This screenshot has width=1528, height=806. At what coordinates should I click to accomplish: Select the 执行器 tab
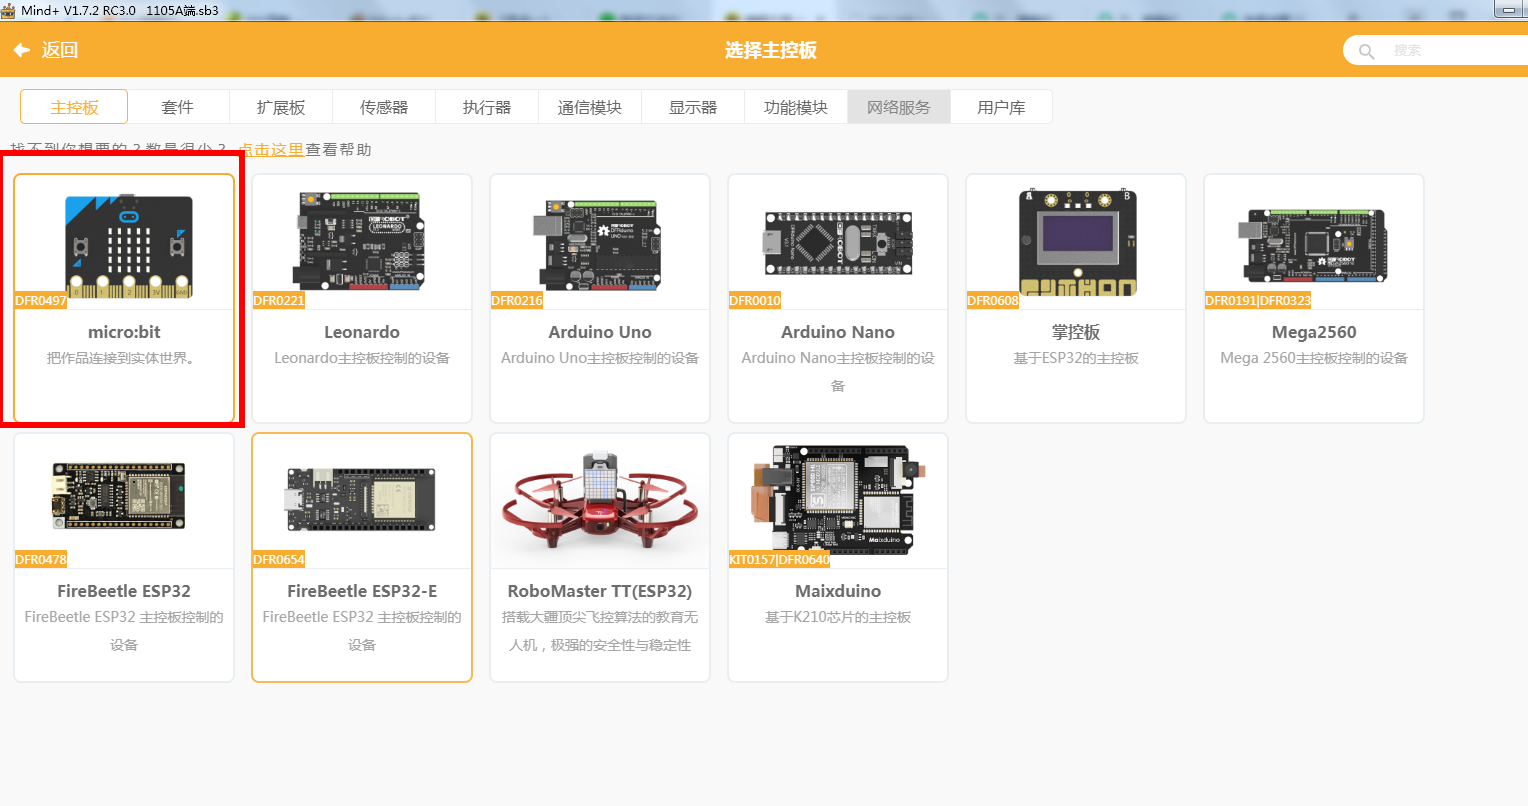pyautogui.click(x=487, y=107)
